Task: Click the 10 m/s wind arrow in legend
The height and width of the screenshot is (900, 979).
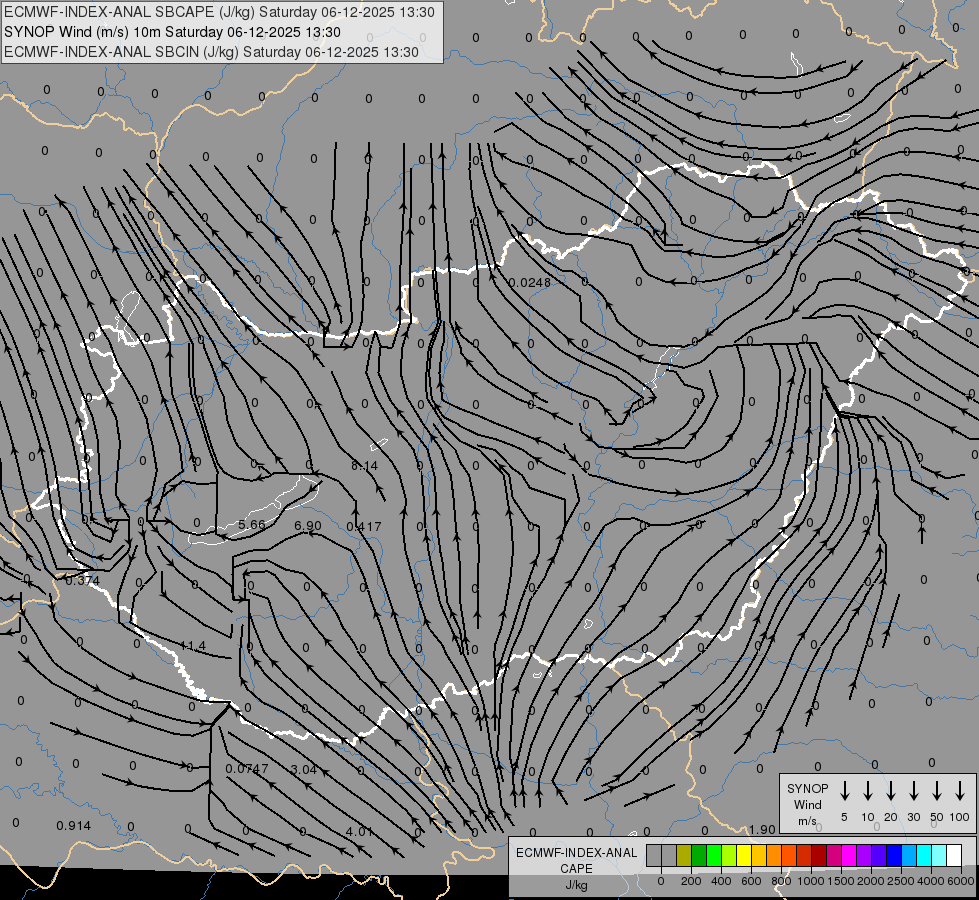Action: point(868,791)
